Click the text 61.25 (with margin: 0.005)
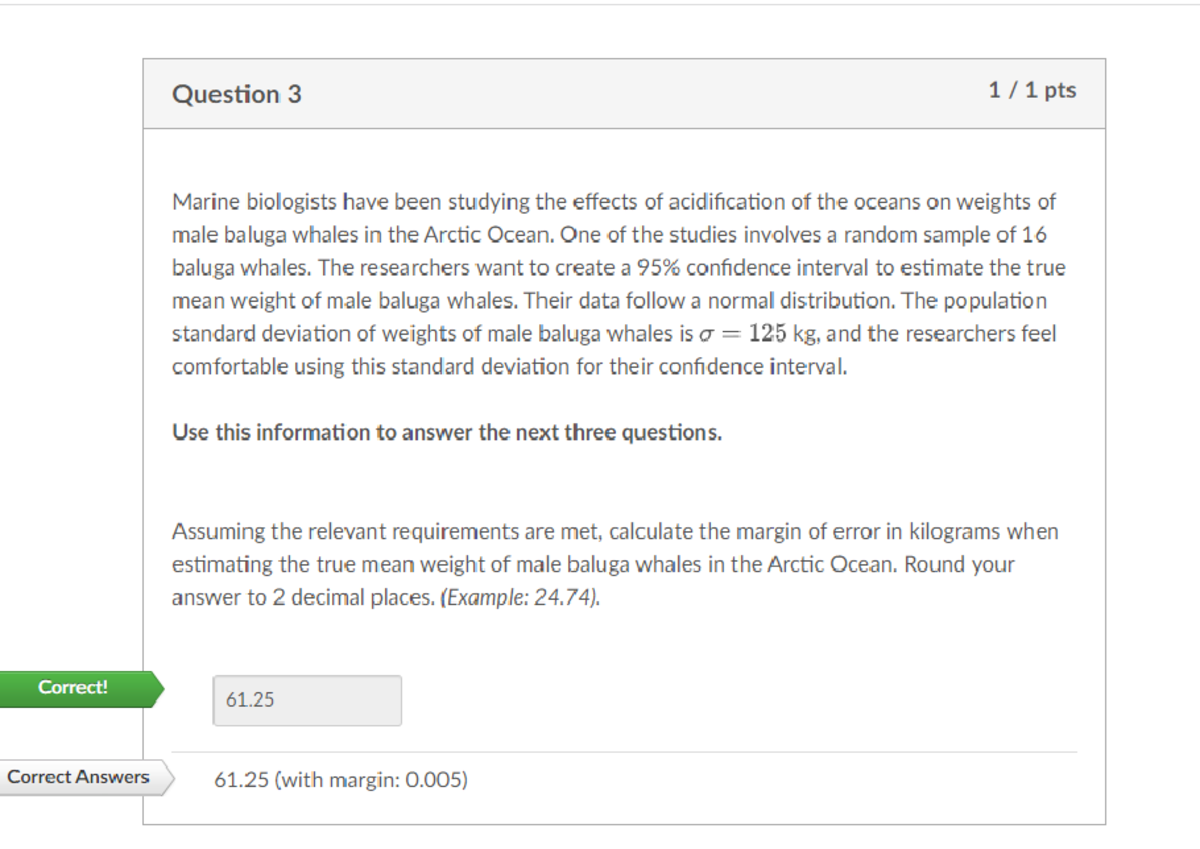 click(341, 780)
